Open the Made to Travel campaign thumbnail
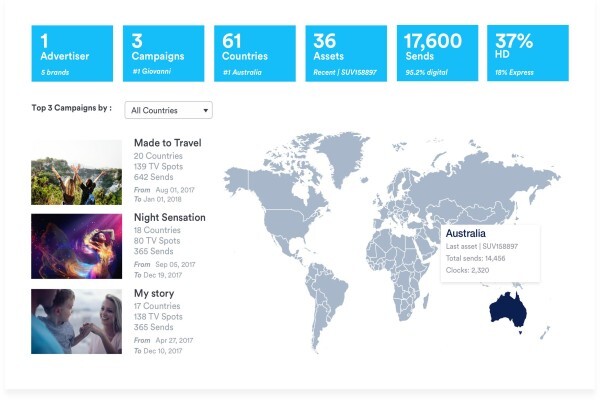 (x=77, y=172)
